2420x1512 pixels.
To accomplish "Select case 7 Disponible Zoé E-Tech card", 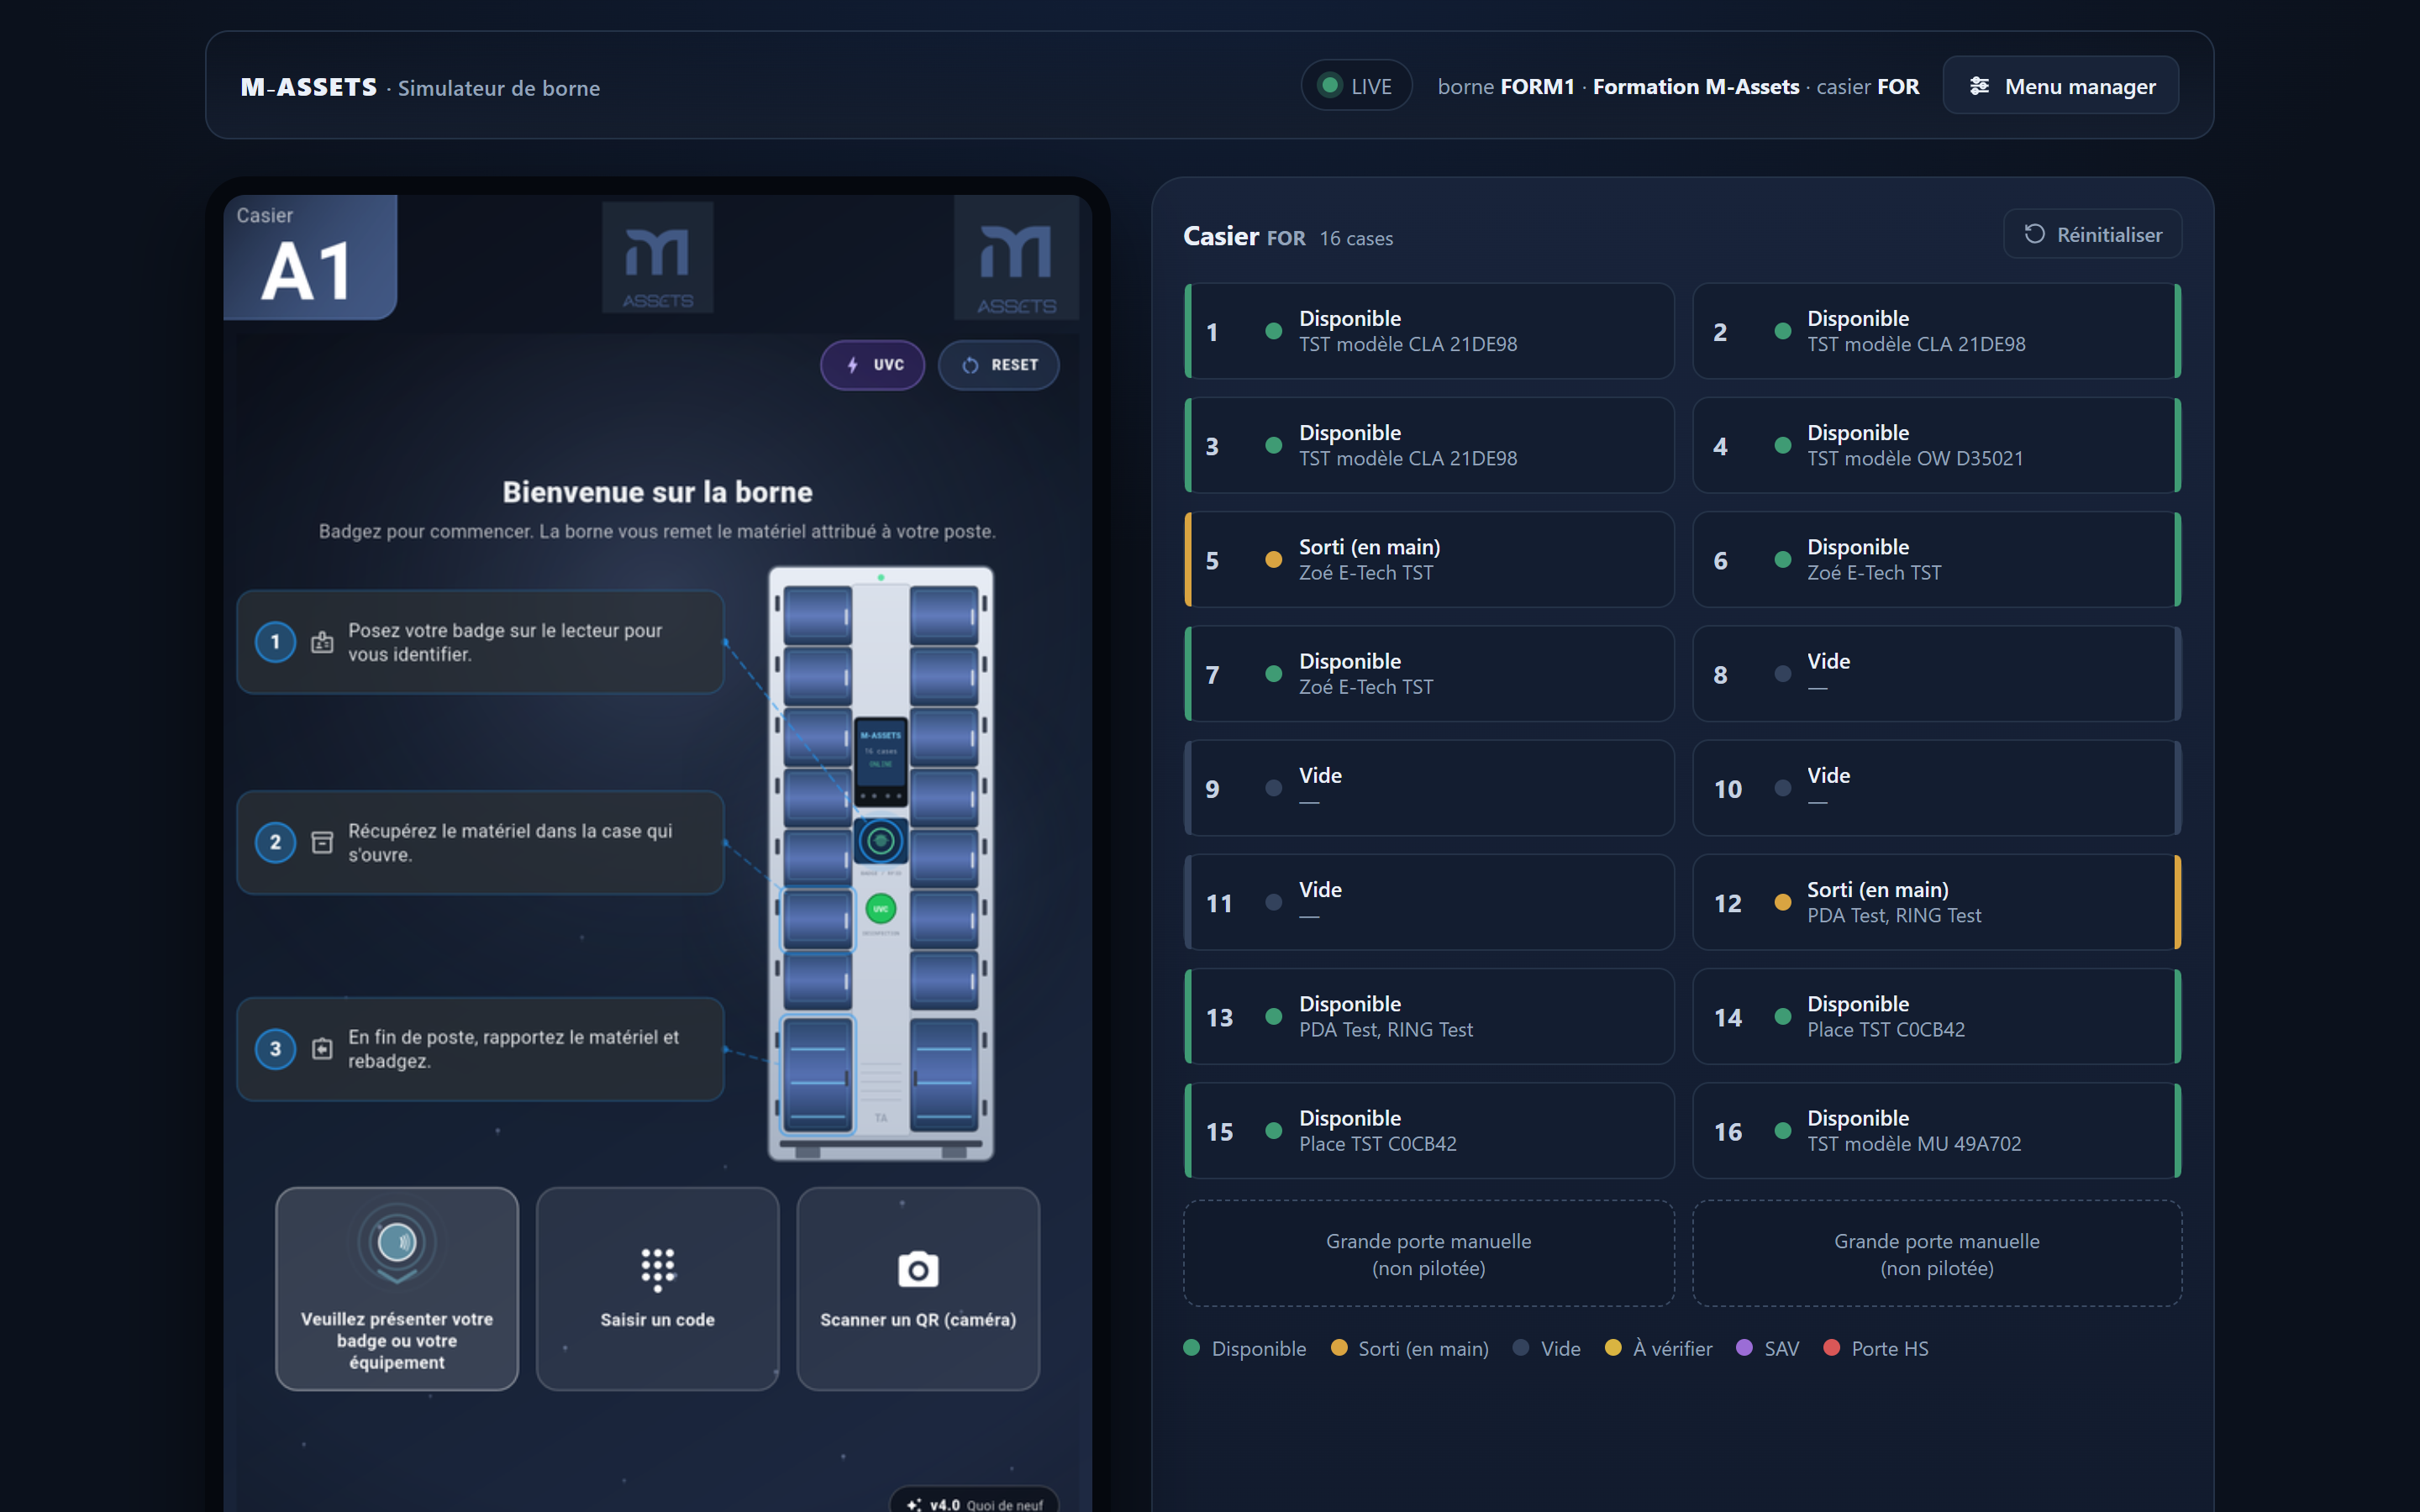I will (1428, 674).
